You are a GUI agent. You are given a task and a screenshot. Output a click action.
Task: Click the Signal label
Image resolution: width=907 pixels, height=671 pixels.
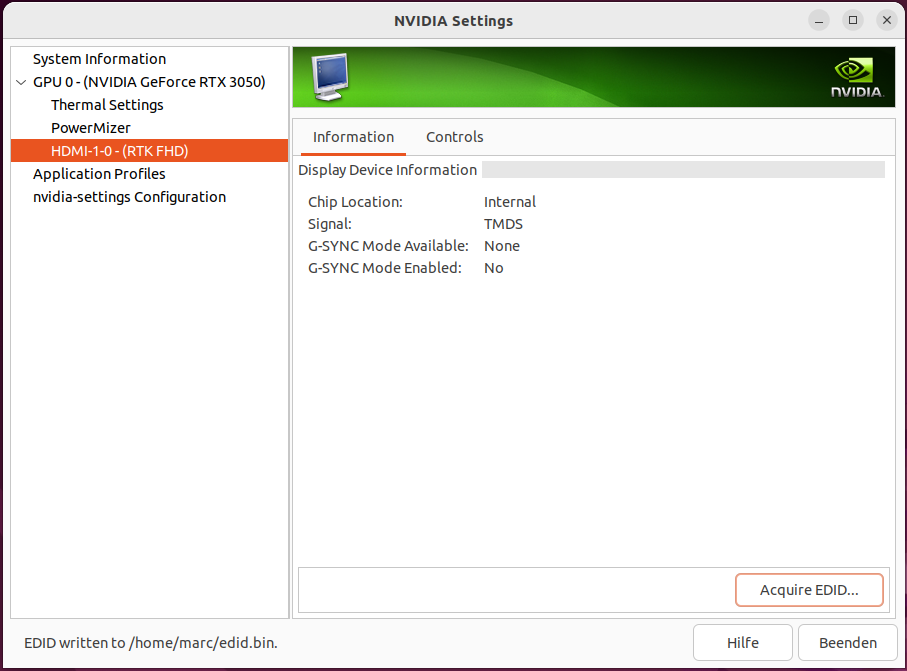(x=330, y=224)
